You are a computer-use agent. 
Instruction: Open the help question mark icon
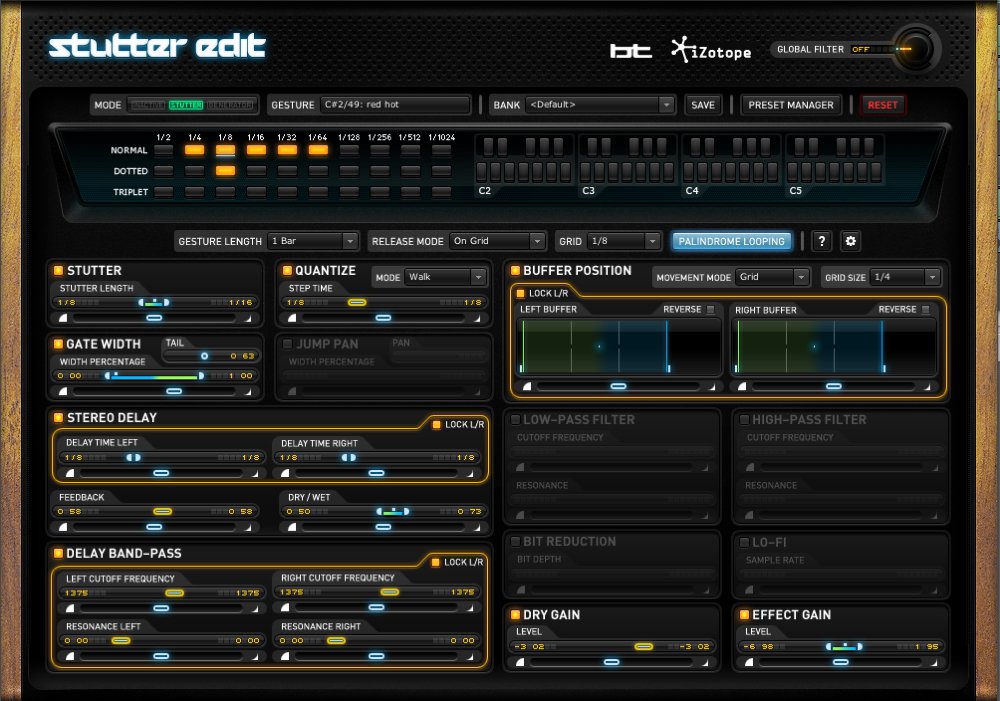pos(821,241)
